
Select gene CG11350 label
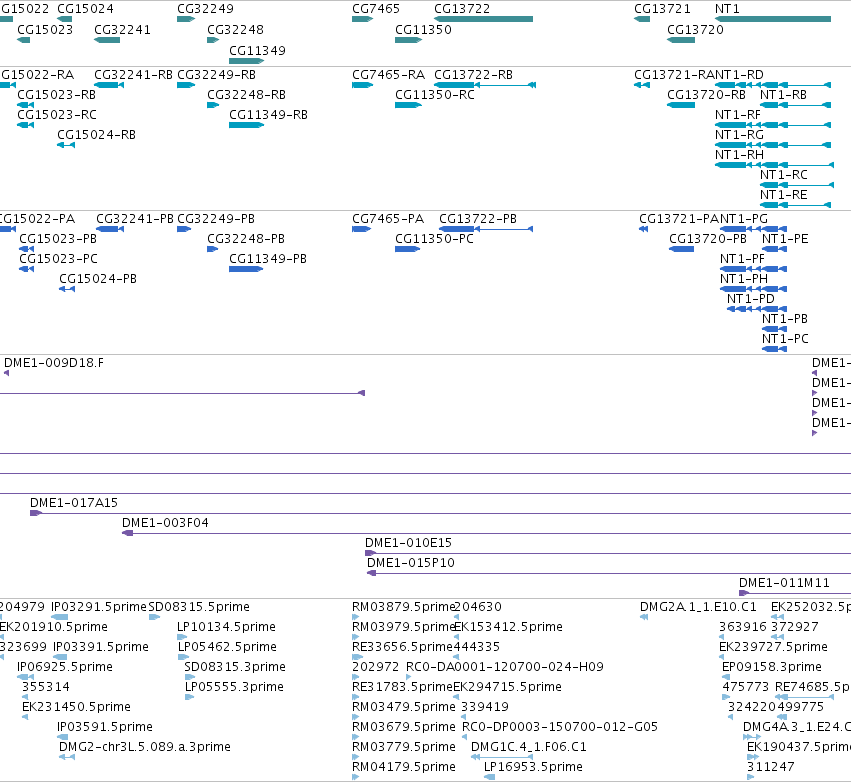[x=423, y=30]
